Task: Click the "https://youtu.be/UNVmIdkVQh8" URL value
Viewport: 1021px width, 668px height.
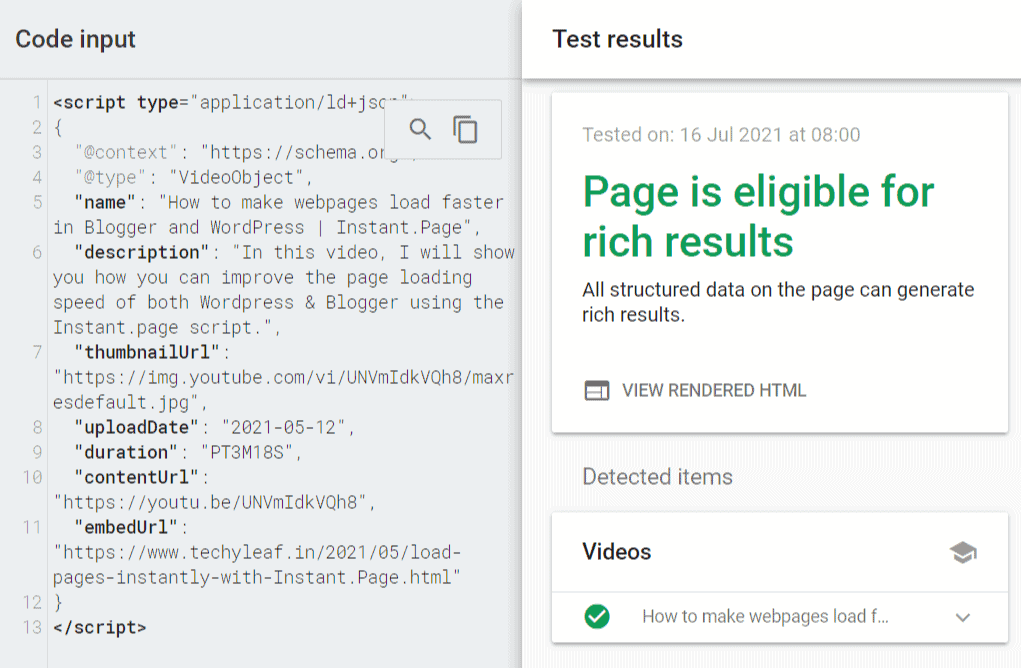Action: tap(210, 503)
